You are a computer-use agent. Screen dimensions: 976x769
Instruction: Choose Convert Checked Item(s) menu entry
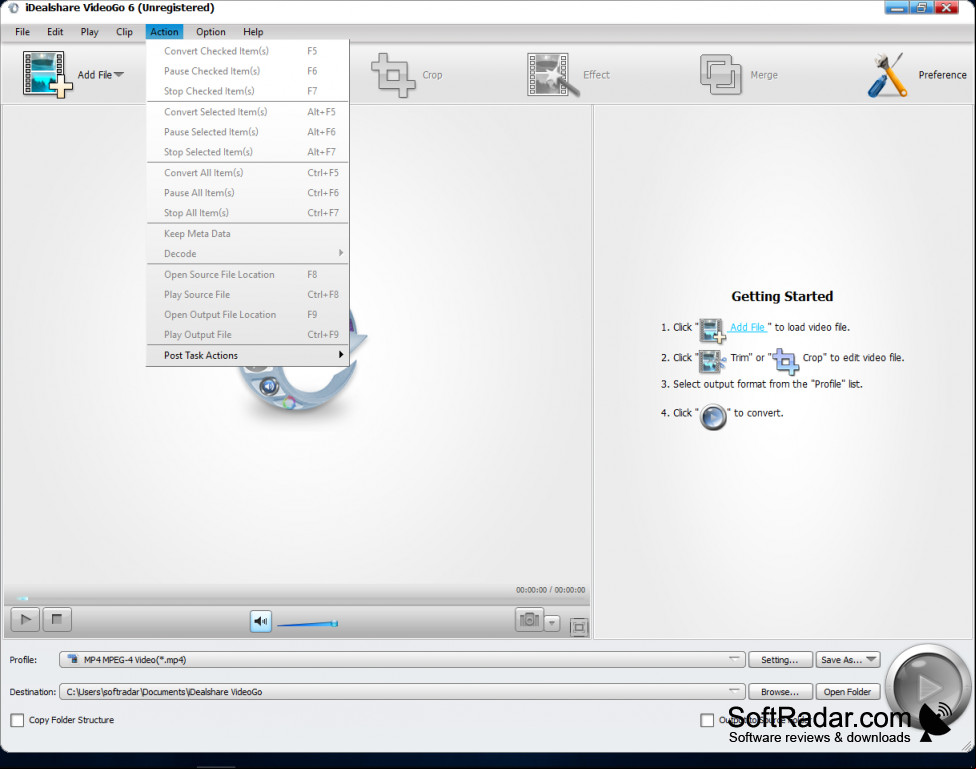(x=248, y=51)
